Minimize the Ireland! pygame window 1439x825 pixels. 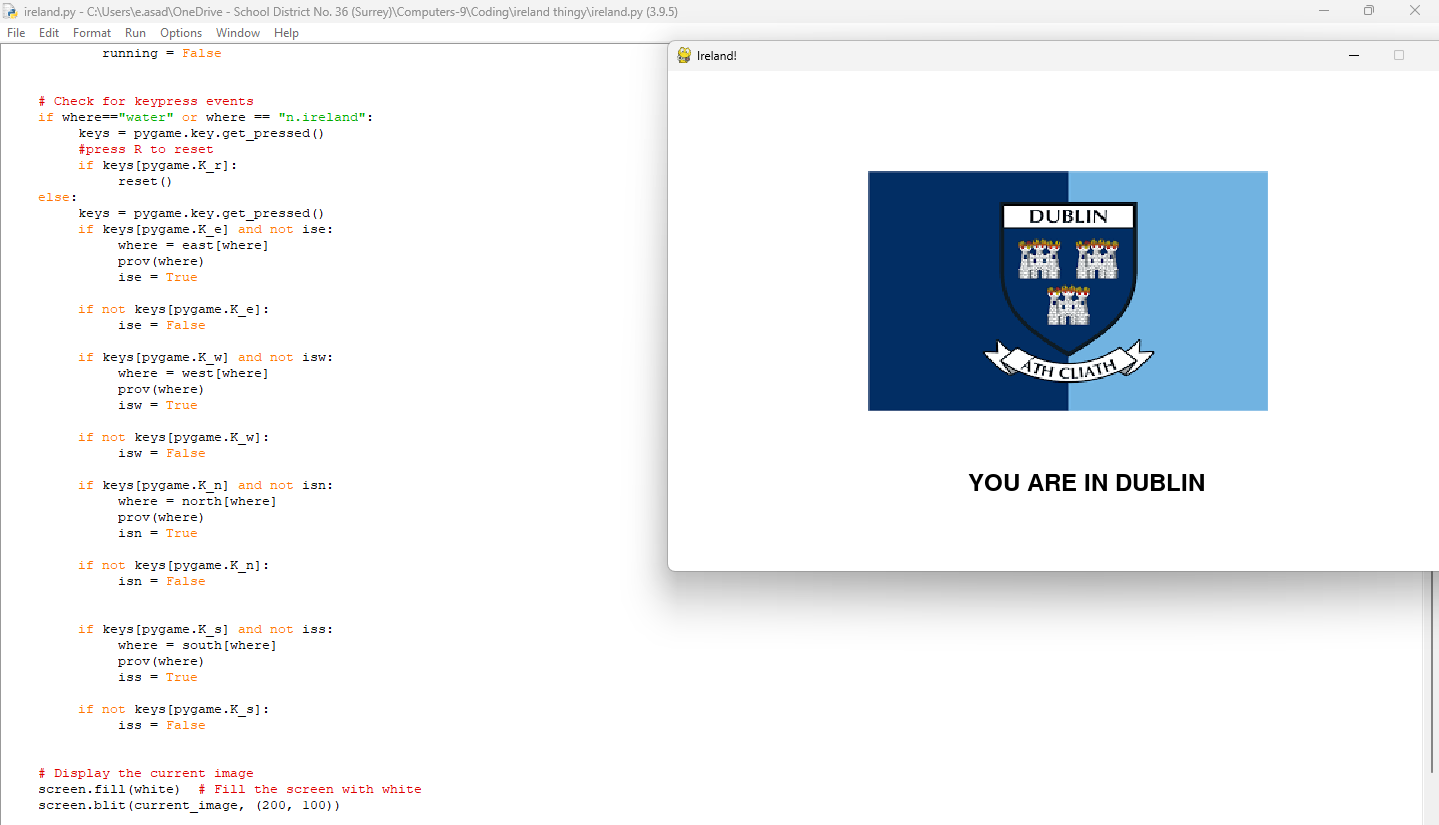pos(1354,55)
